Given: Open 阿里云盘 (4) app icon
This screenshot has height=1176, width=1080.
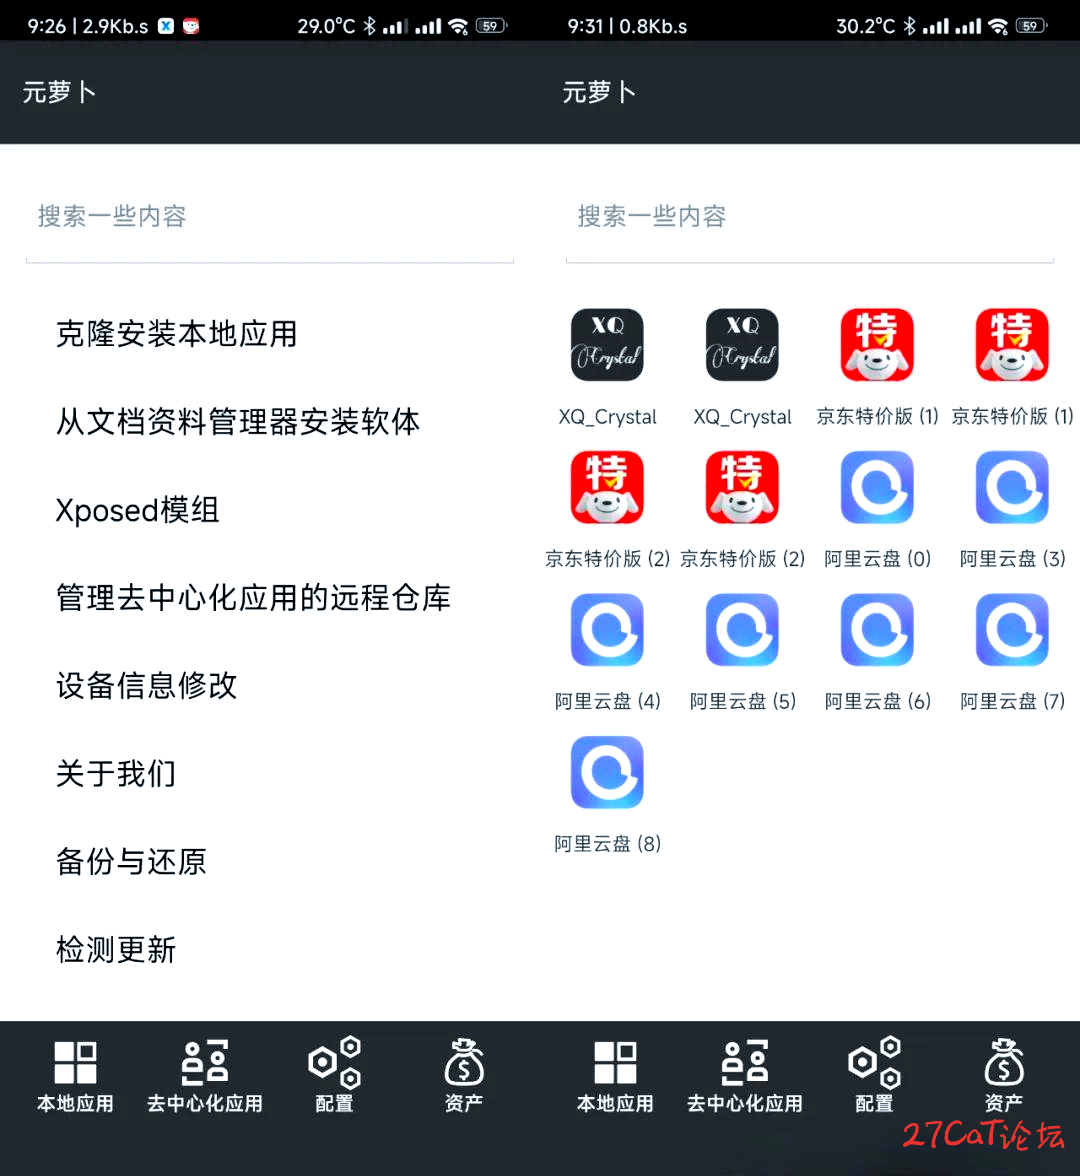Looking at the screenshot, I should tap(607, 630).
